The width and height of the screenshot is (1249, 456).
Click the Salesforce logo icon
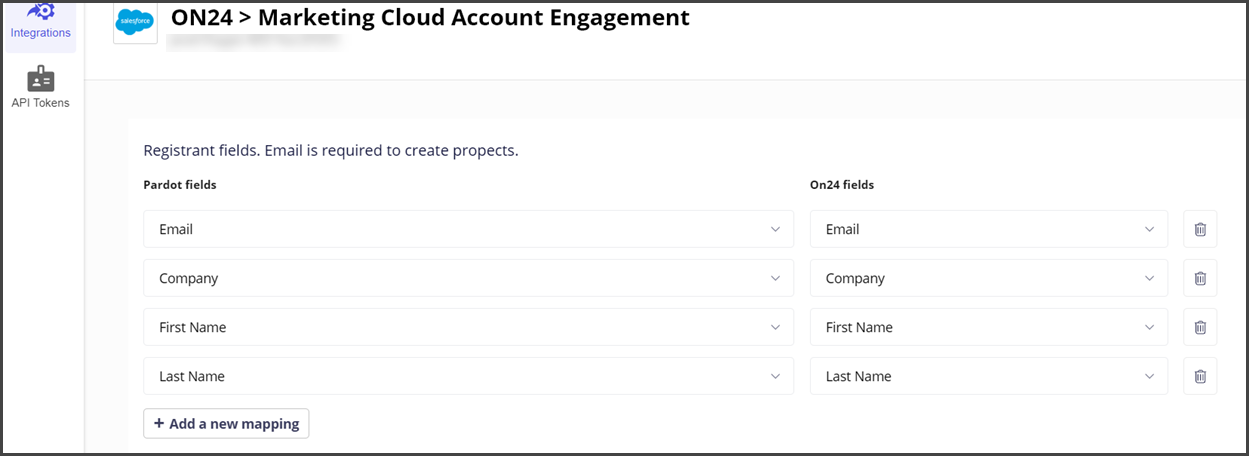[x=135, y=20]
